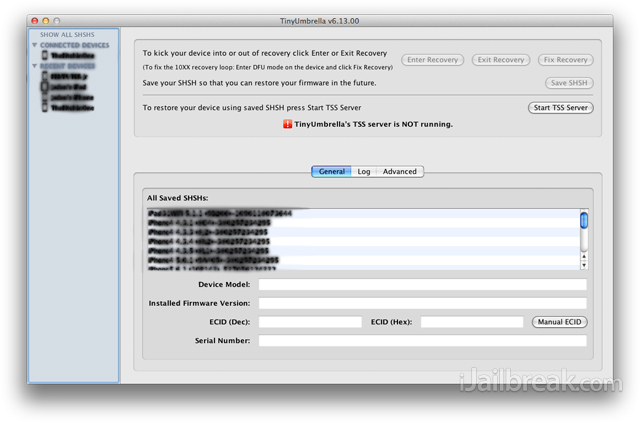Minimize the TinyUmbrella window
Image resolution: width=640 pixels, height=423 pixels.
46,21
